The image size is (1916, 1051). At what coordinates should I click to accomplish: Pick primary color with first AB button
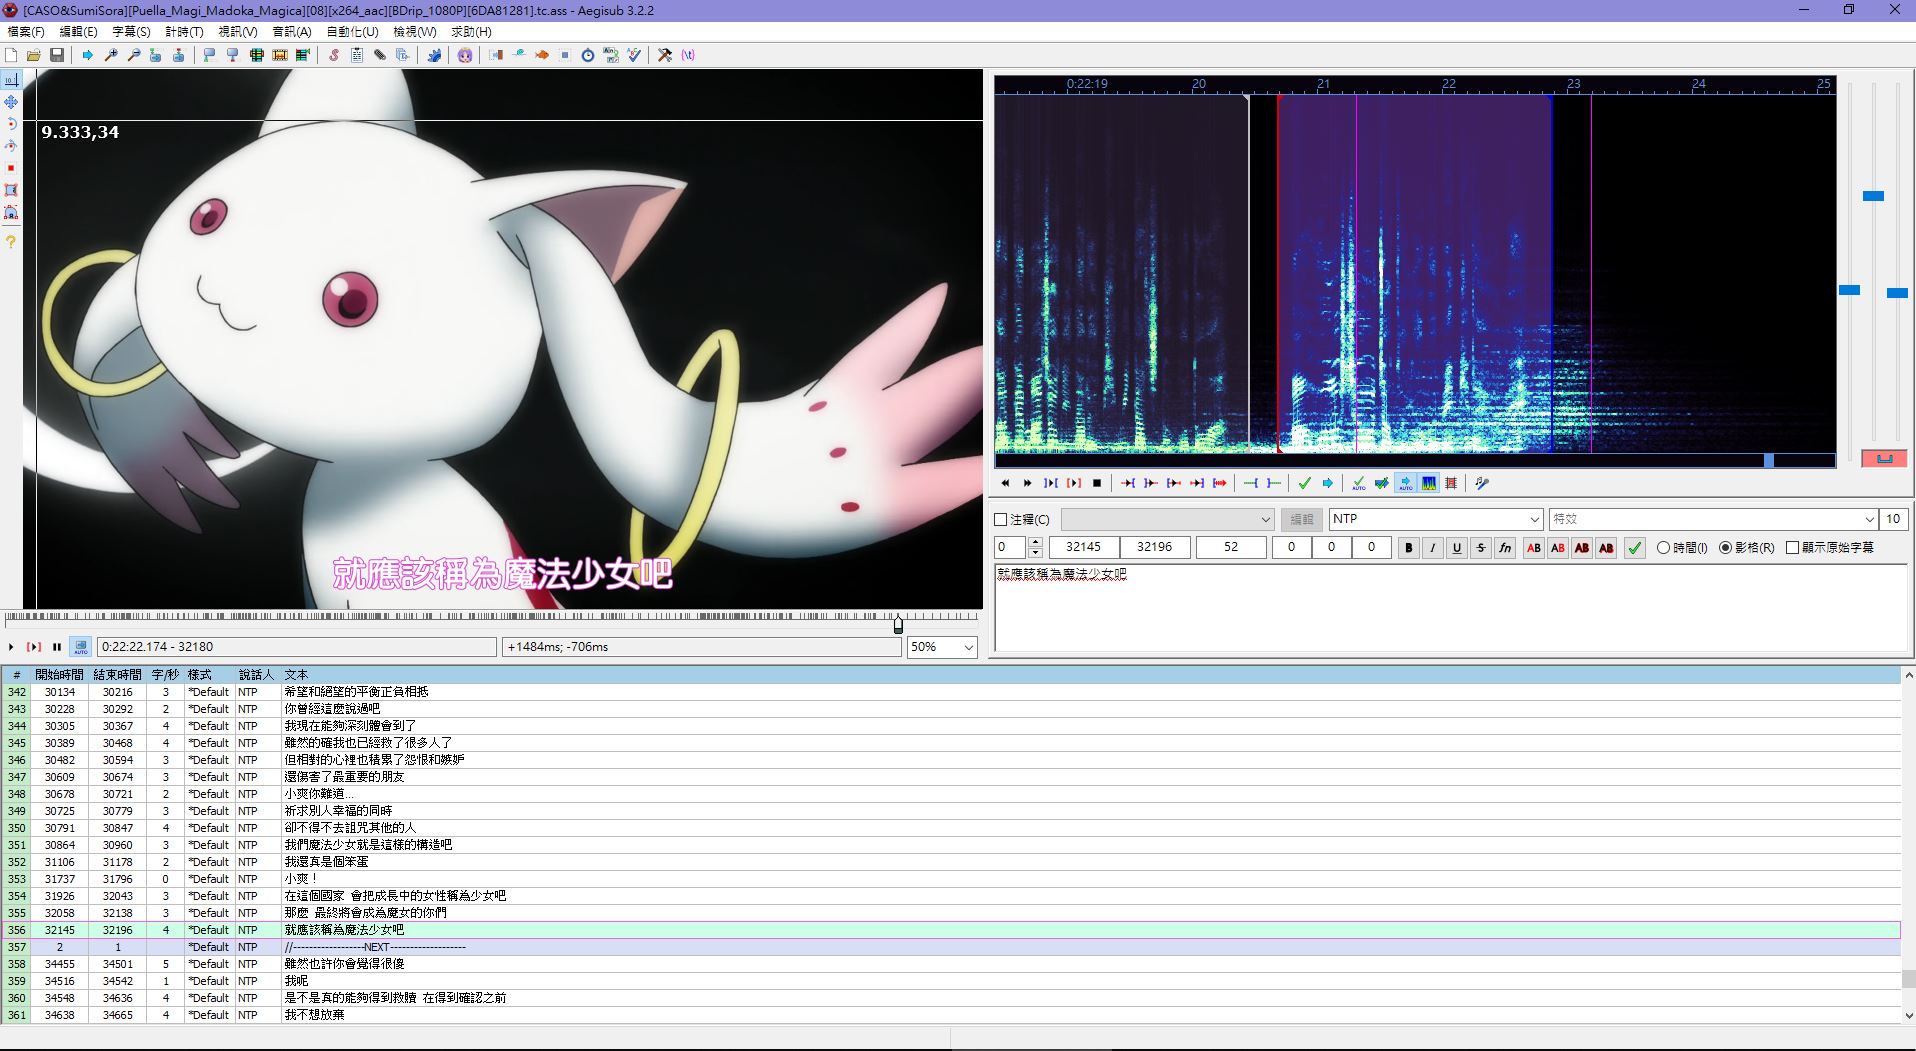(1534, 548)
